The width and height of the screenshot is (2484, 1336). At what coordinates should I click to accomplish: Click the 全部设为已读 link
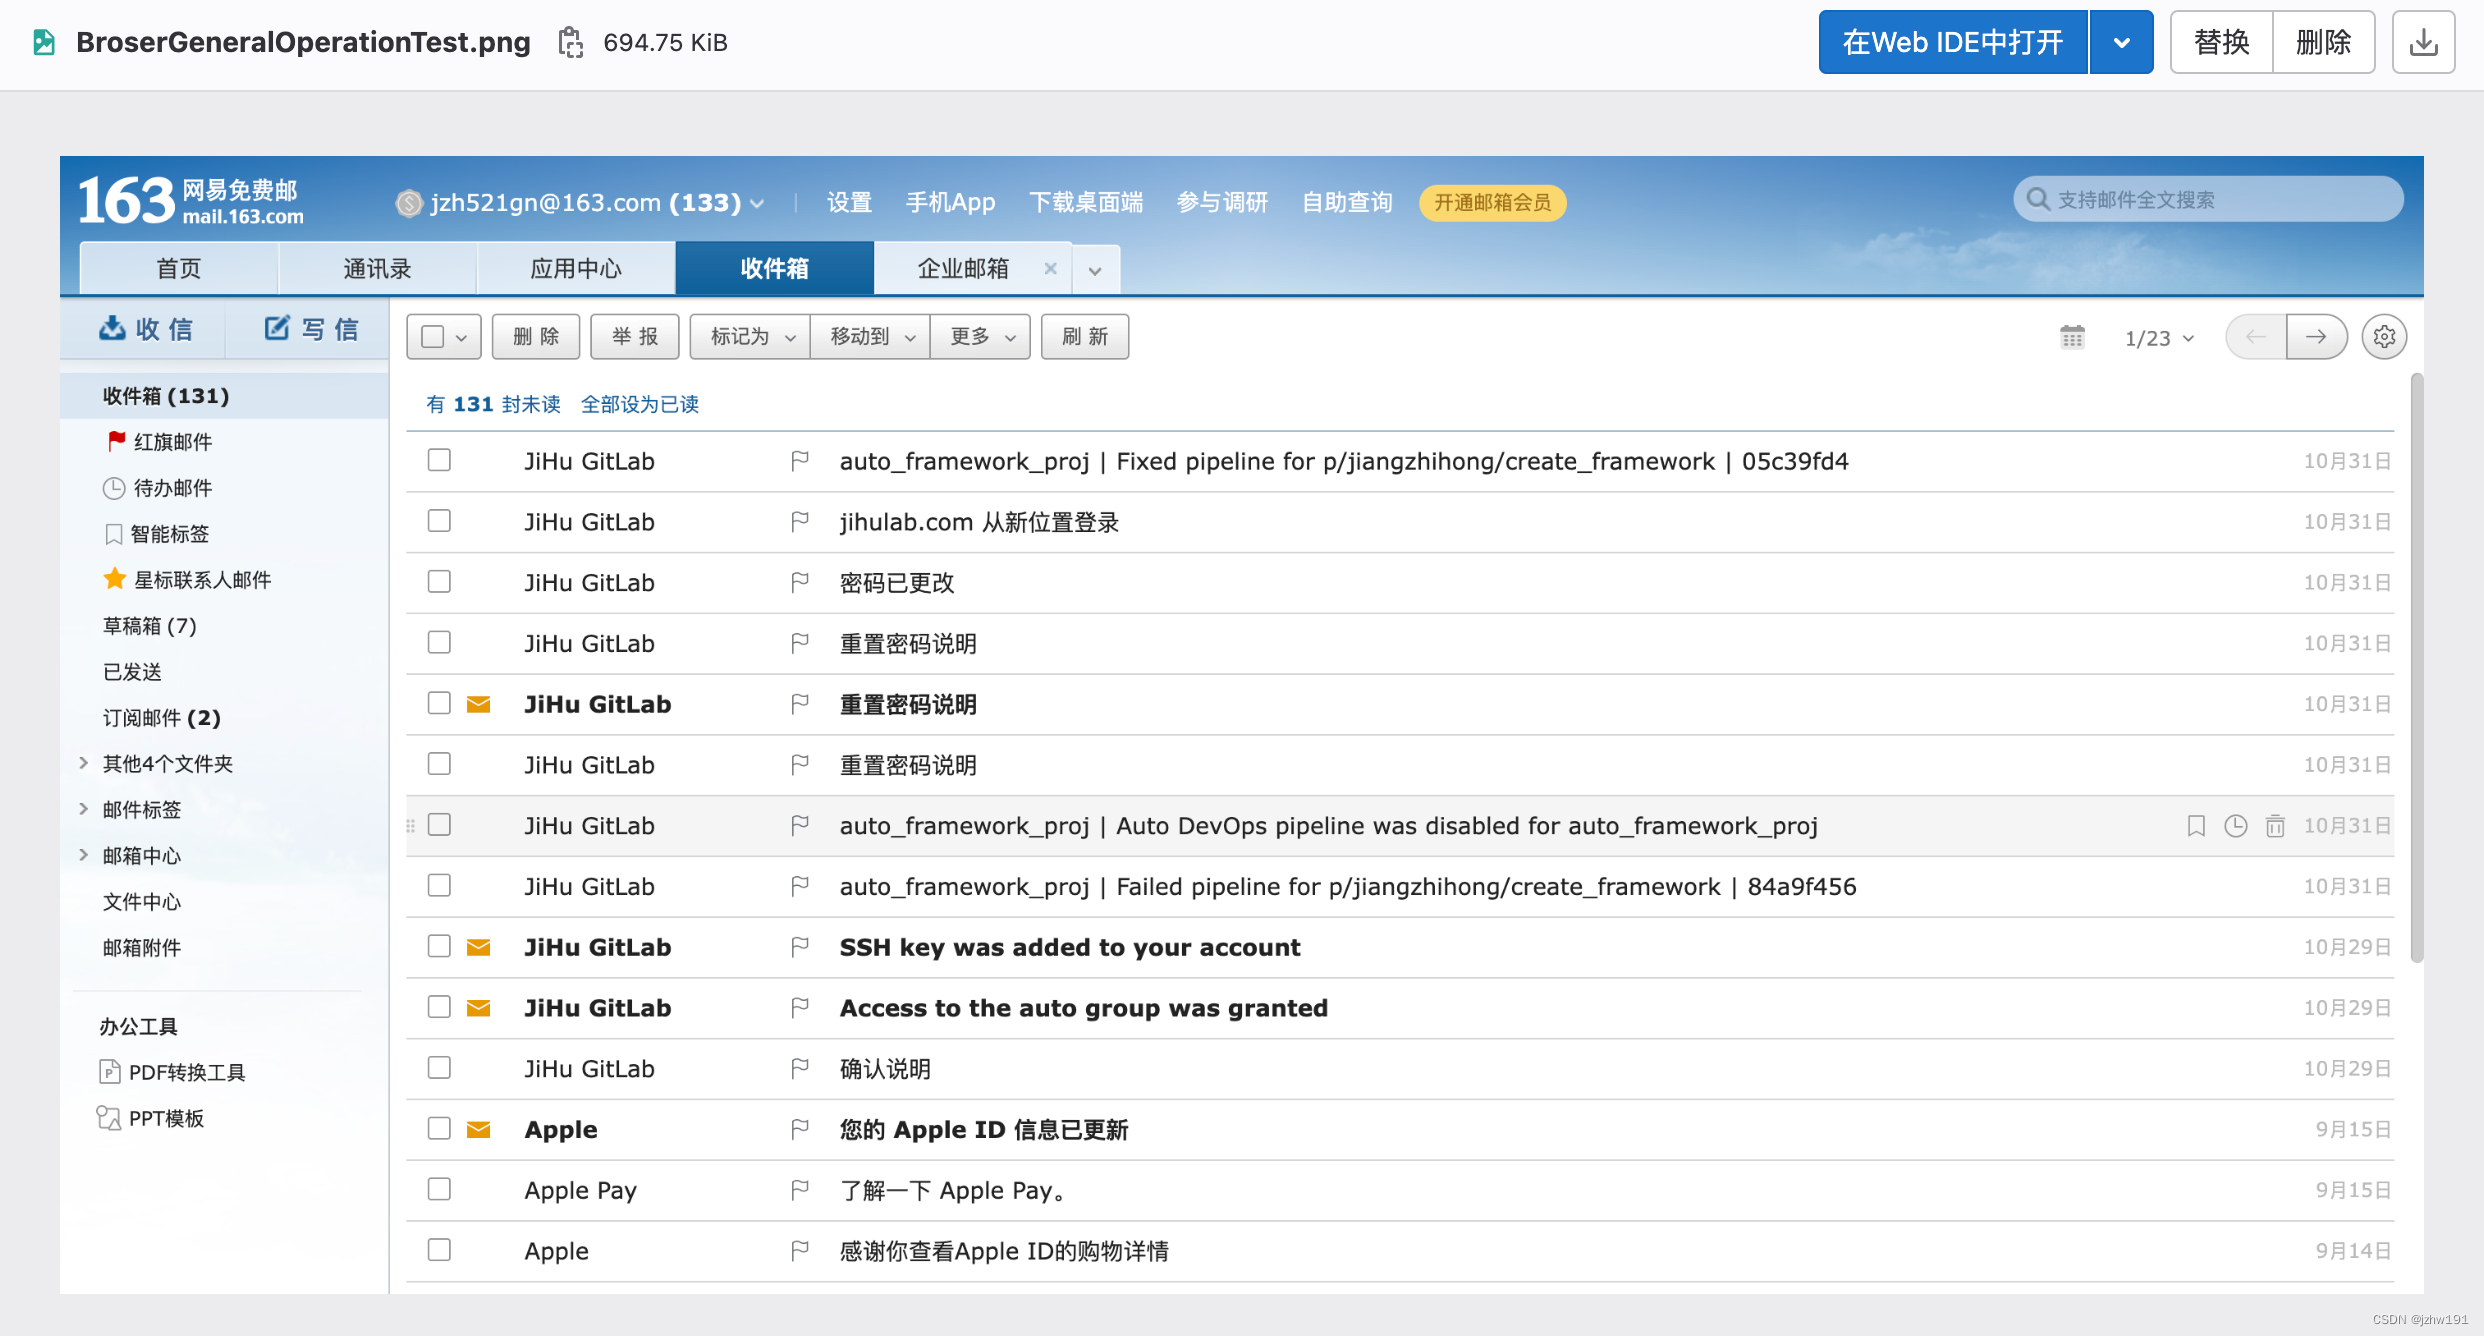click(x=640, y=404)
